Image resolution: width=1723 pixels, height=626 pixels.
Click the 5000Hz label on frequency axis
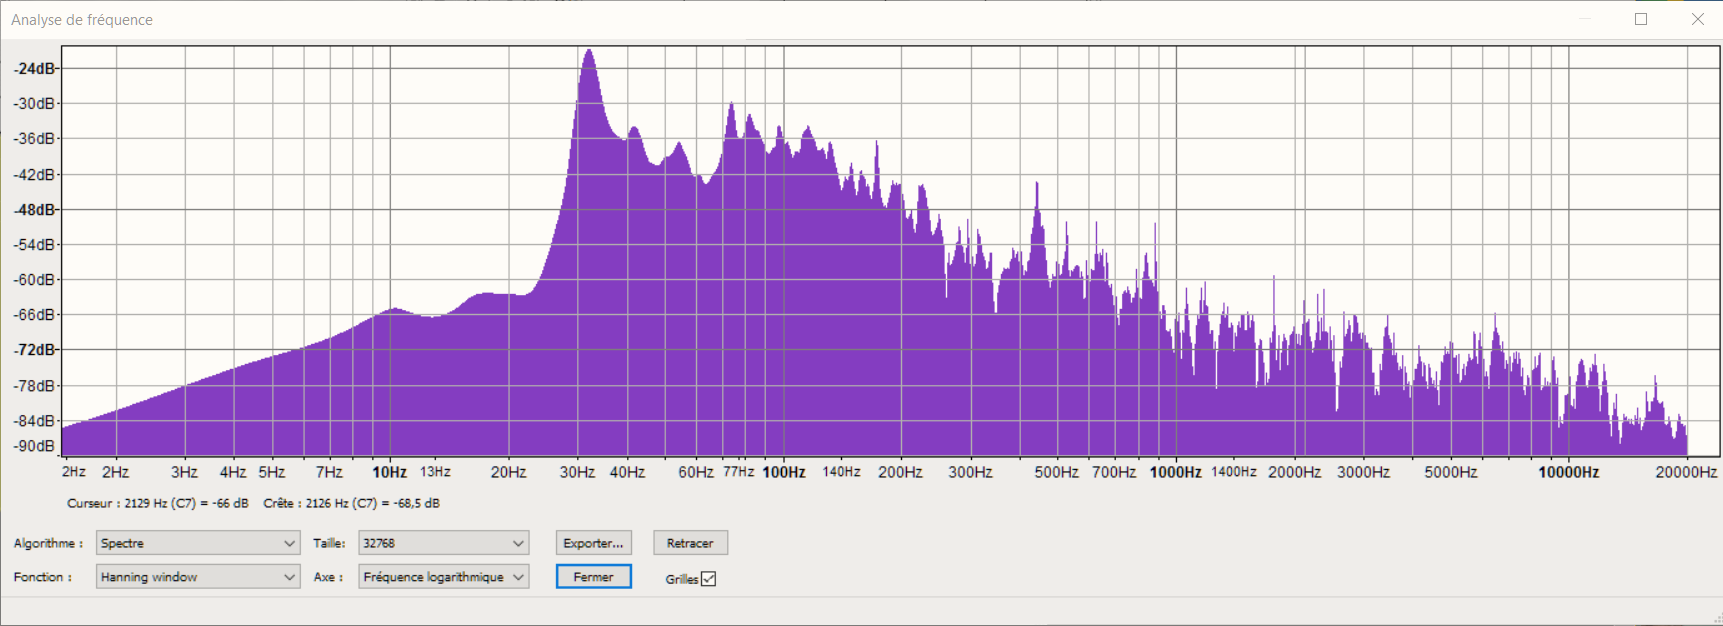point(1450,472)
